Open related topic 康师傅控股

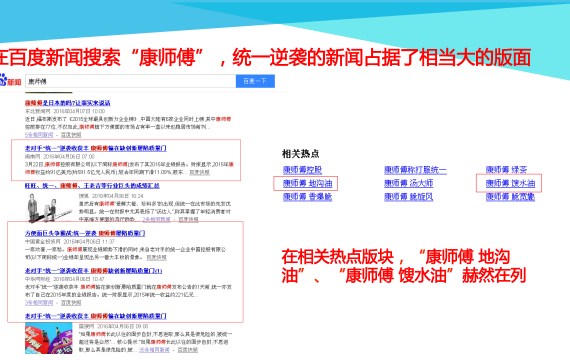(302, 170)
